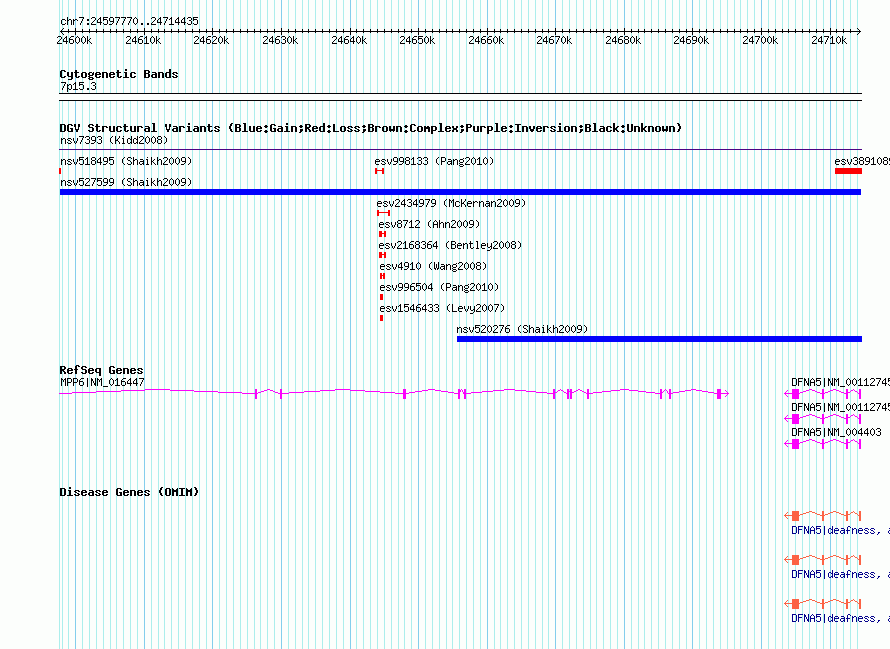Click the esv2168364 (Bentley2008) label
The width and height of the screenshot is (890, 649).
point(450,245)
